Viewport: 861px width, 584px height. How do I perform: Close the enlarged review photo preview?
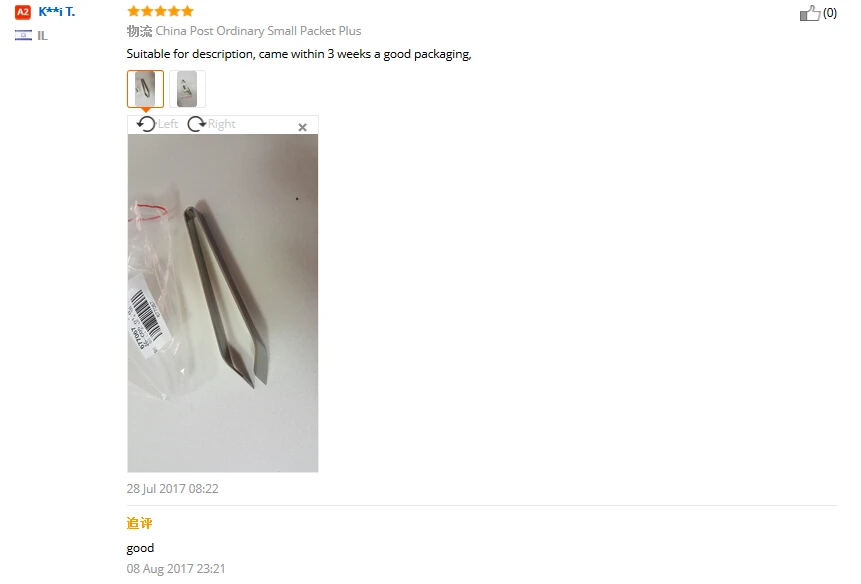(302, 127)
